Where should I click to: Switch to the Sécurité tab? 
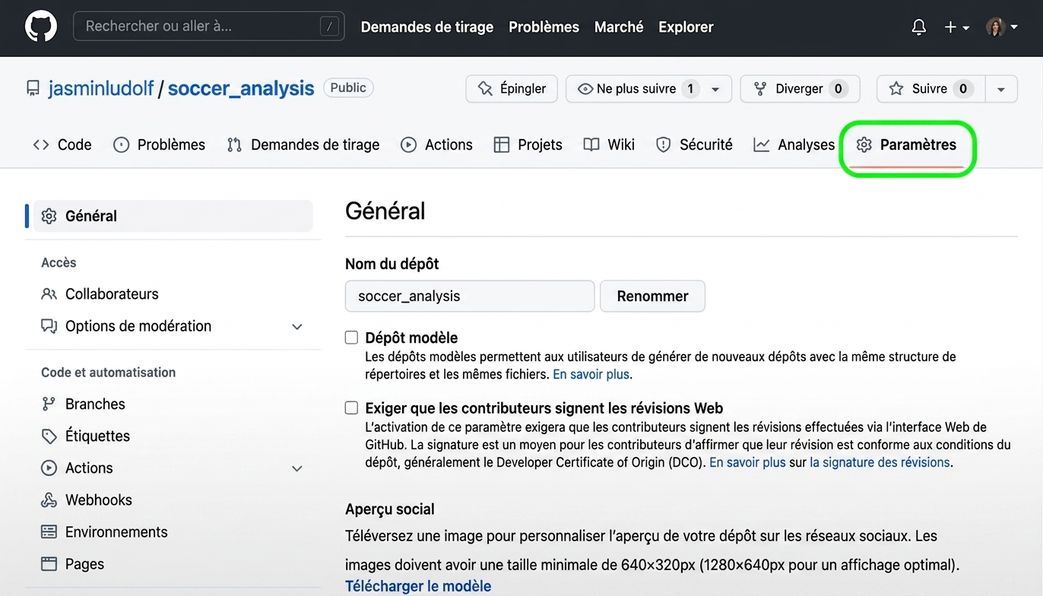click(694, 144)
